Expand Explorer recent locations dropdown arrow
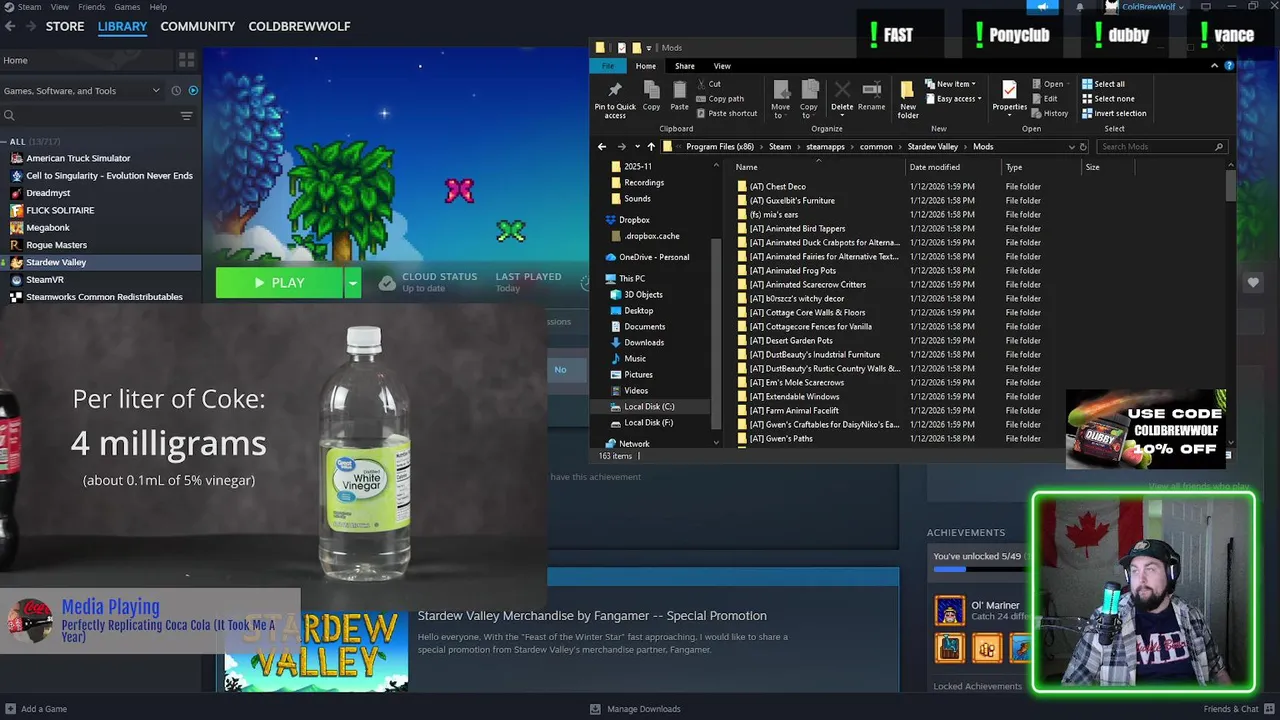 pyautogui.click(x=637, y=147)
